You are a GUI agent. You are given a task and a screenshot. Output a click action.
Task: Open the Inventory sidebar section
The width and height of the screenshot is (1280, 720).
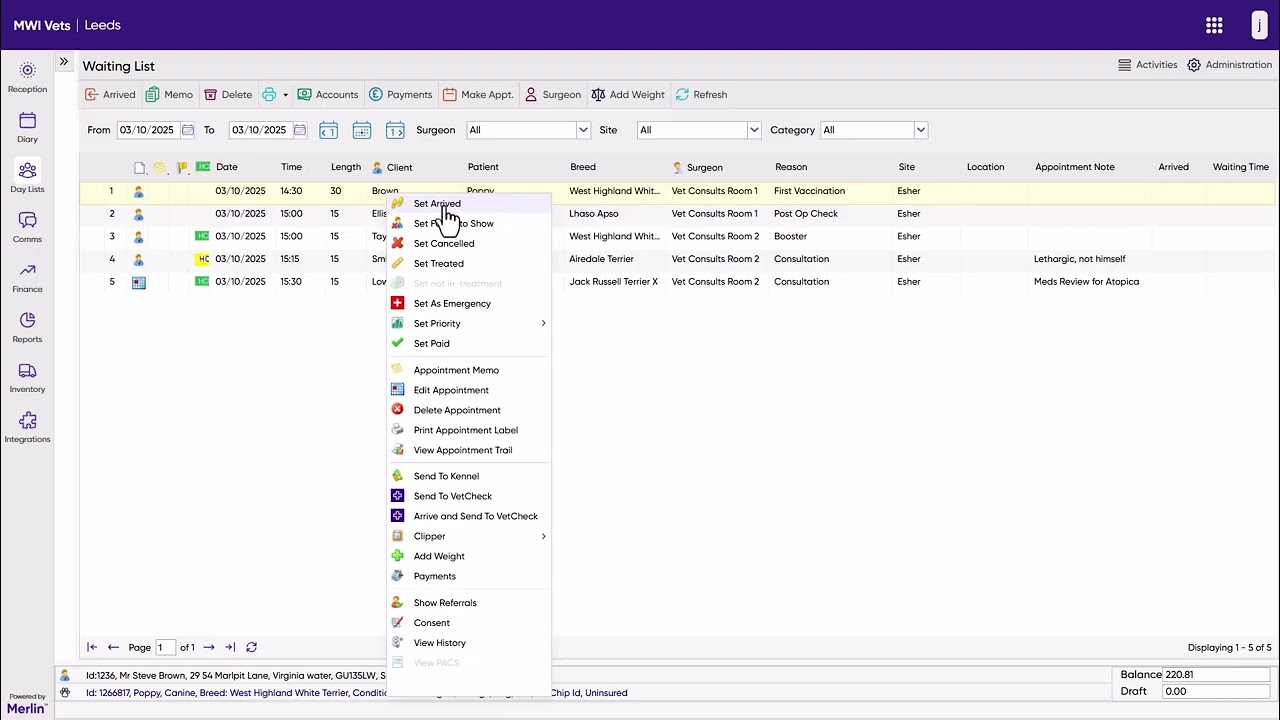click(x=27, y=377)
